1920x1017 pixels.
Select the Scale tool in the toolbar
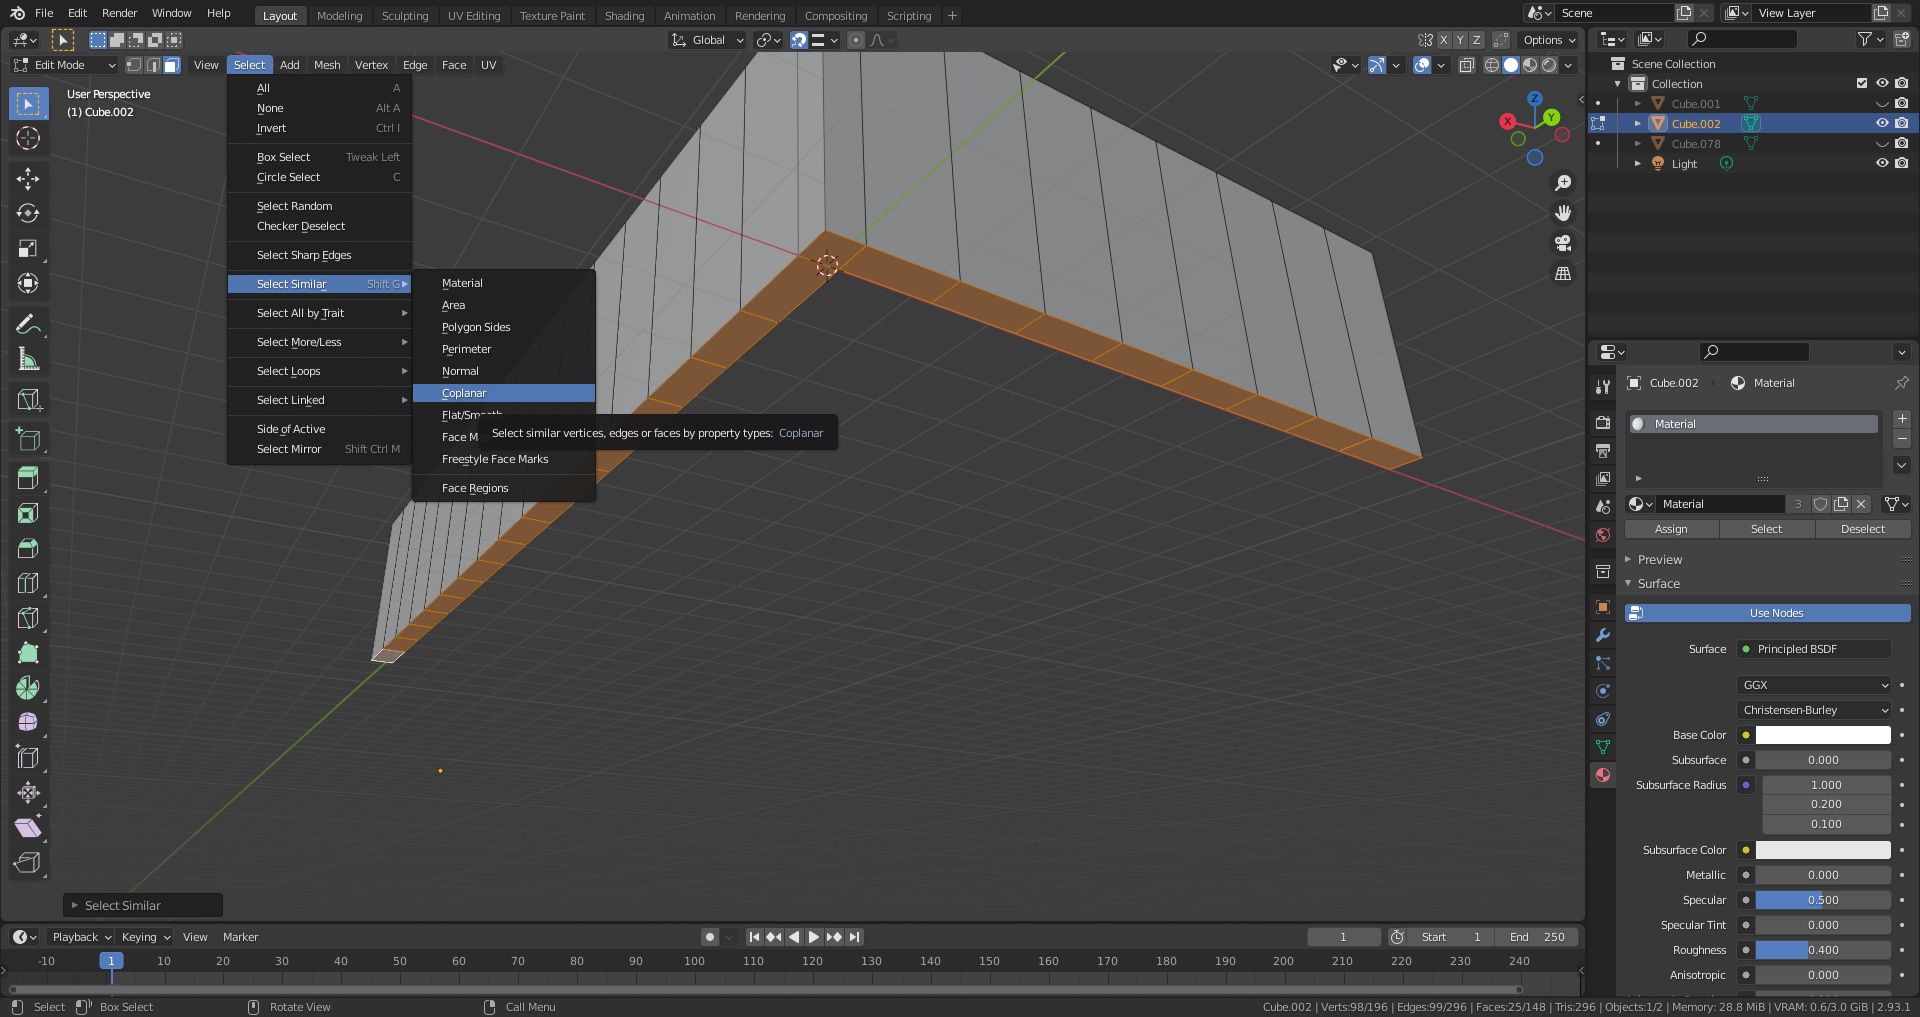(x=28, y=249)
